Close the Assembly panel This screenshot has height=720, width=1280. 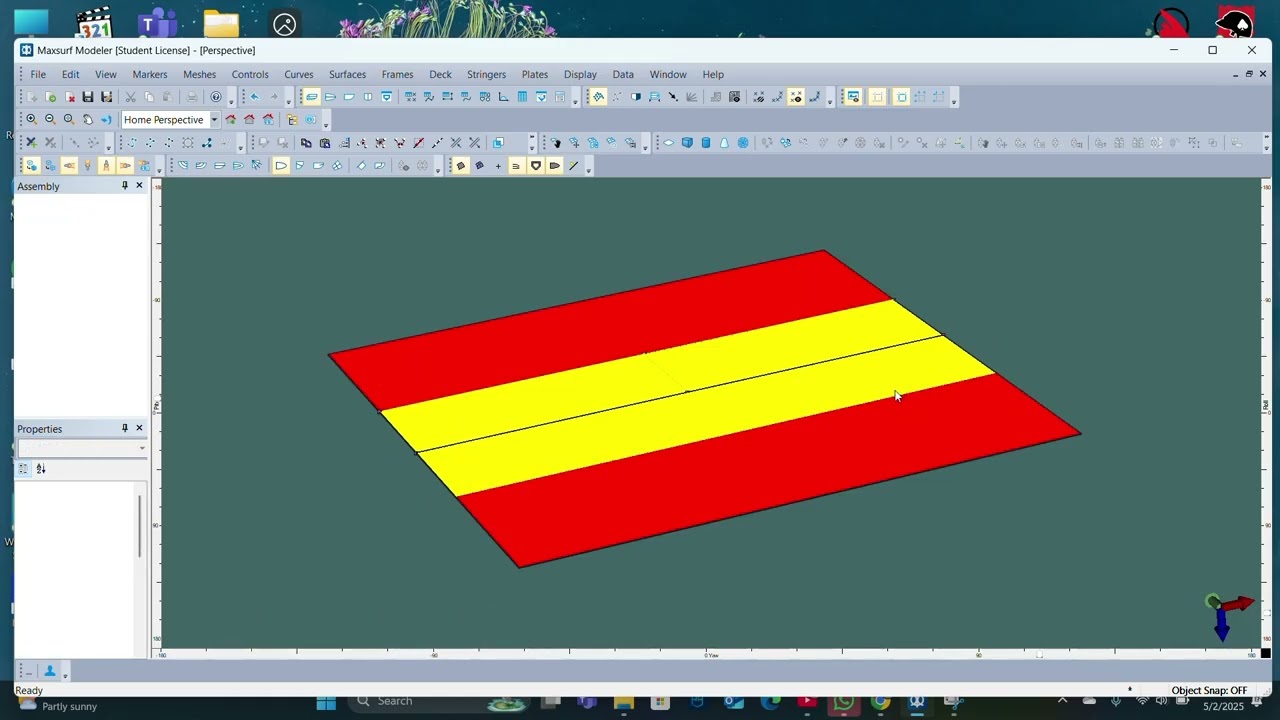pyautogui.click(x=139, y=186)
